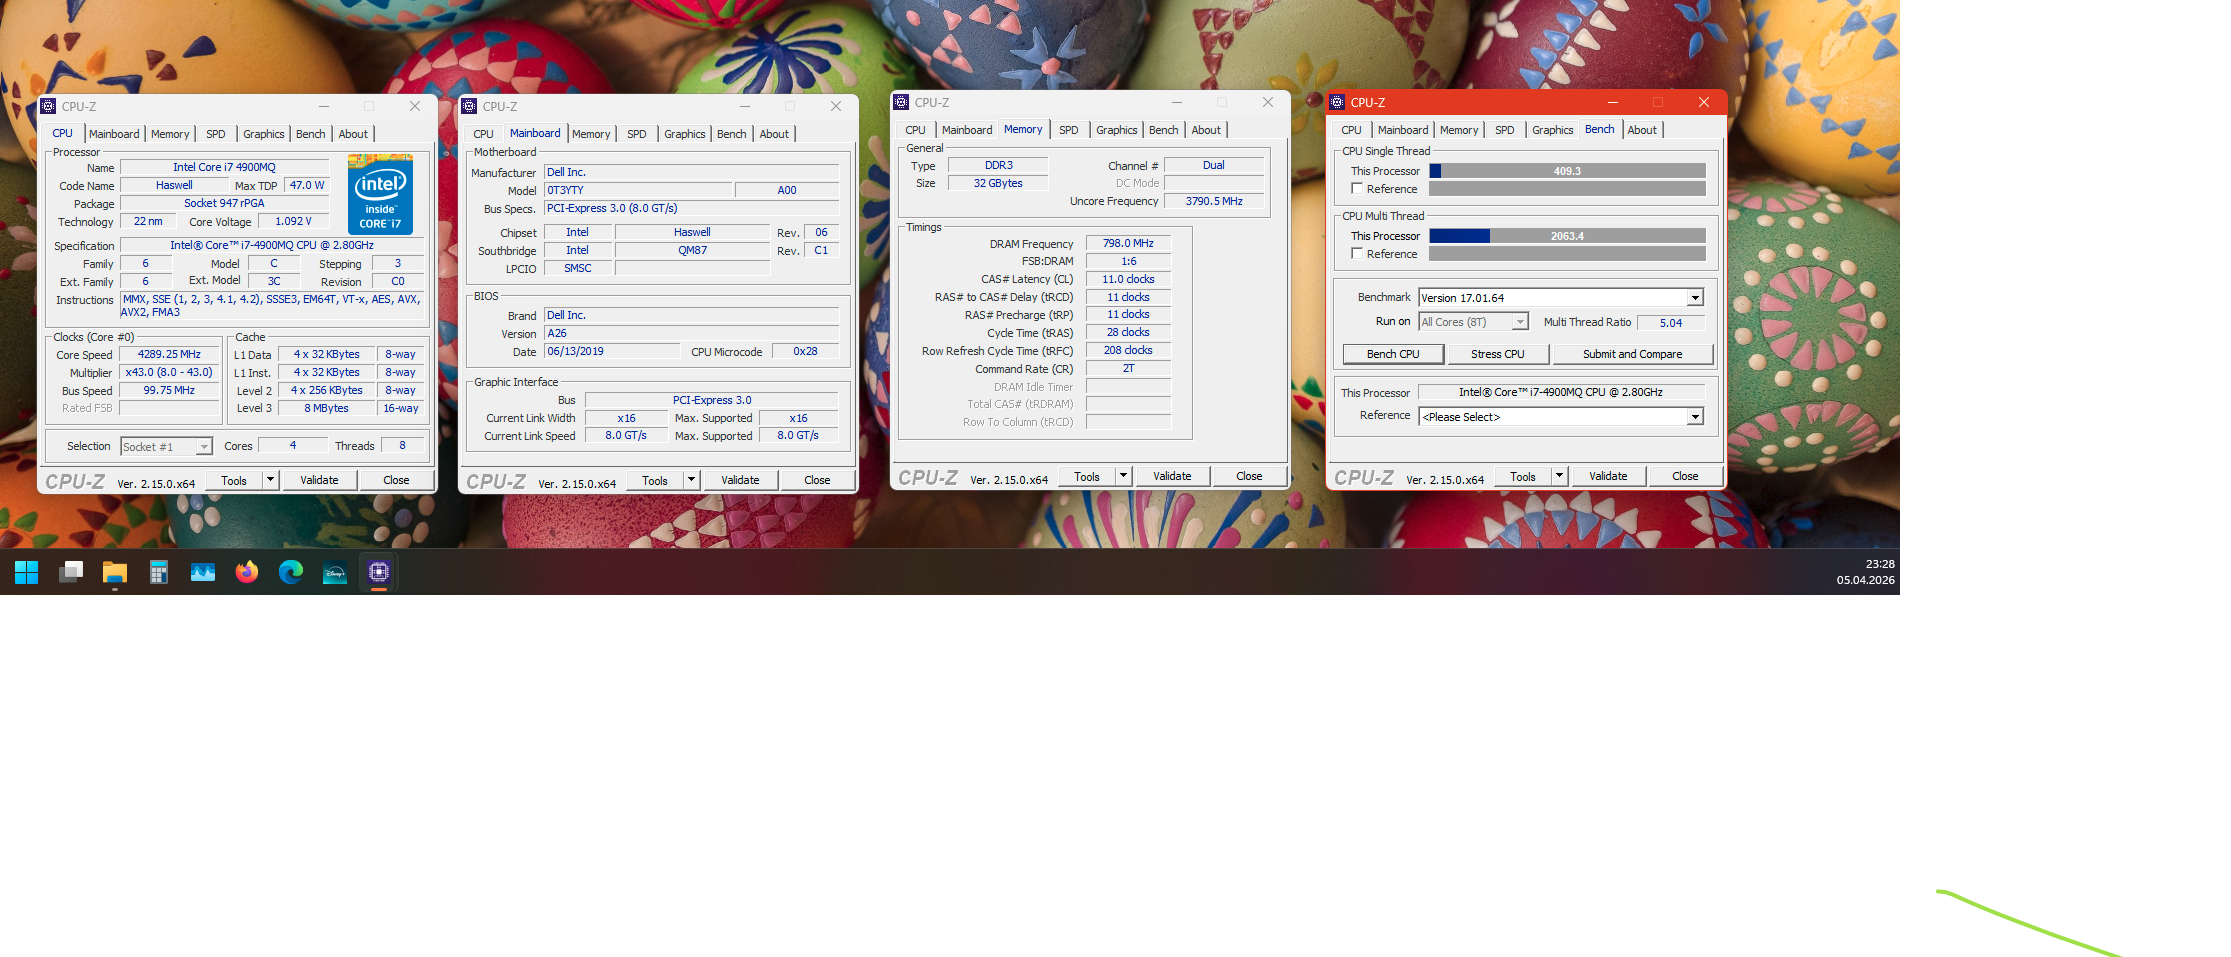Open the Windows Start menu
This screenshot has width=2231, height=957.
27,572
